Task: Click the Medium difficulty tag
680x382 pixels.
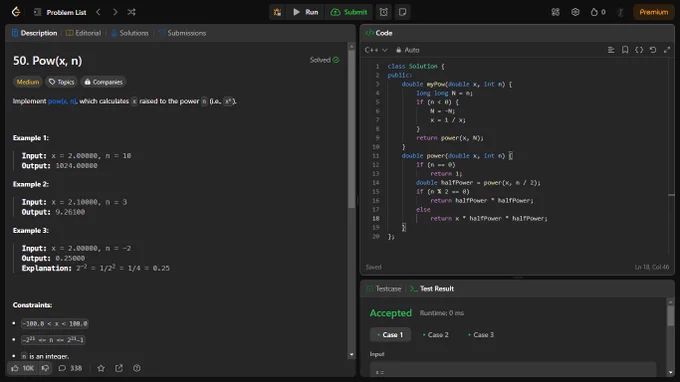Action: point(28,82)
